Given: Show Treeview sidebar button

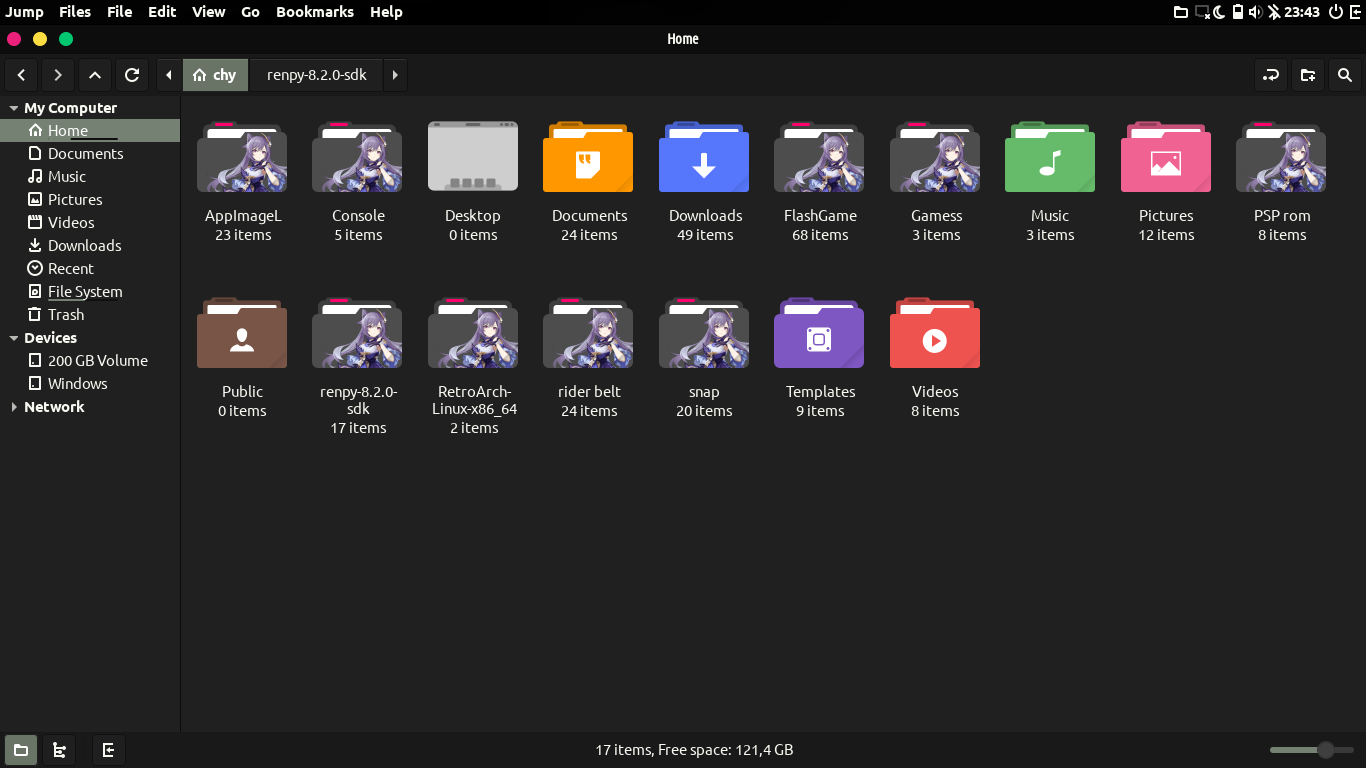Looking at the screenshot, I should click(x=59, y=750).
